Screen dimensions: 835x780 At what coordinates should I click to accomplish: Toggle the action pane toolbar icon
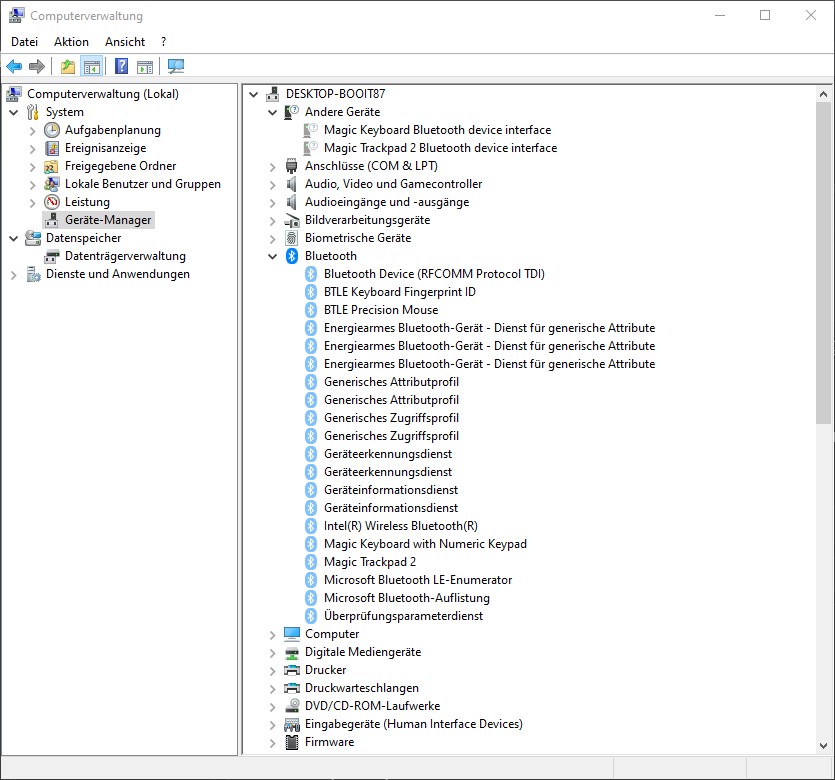coord(145,67)
